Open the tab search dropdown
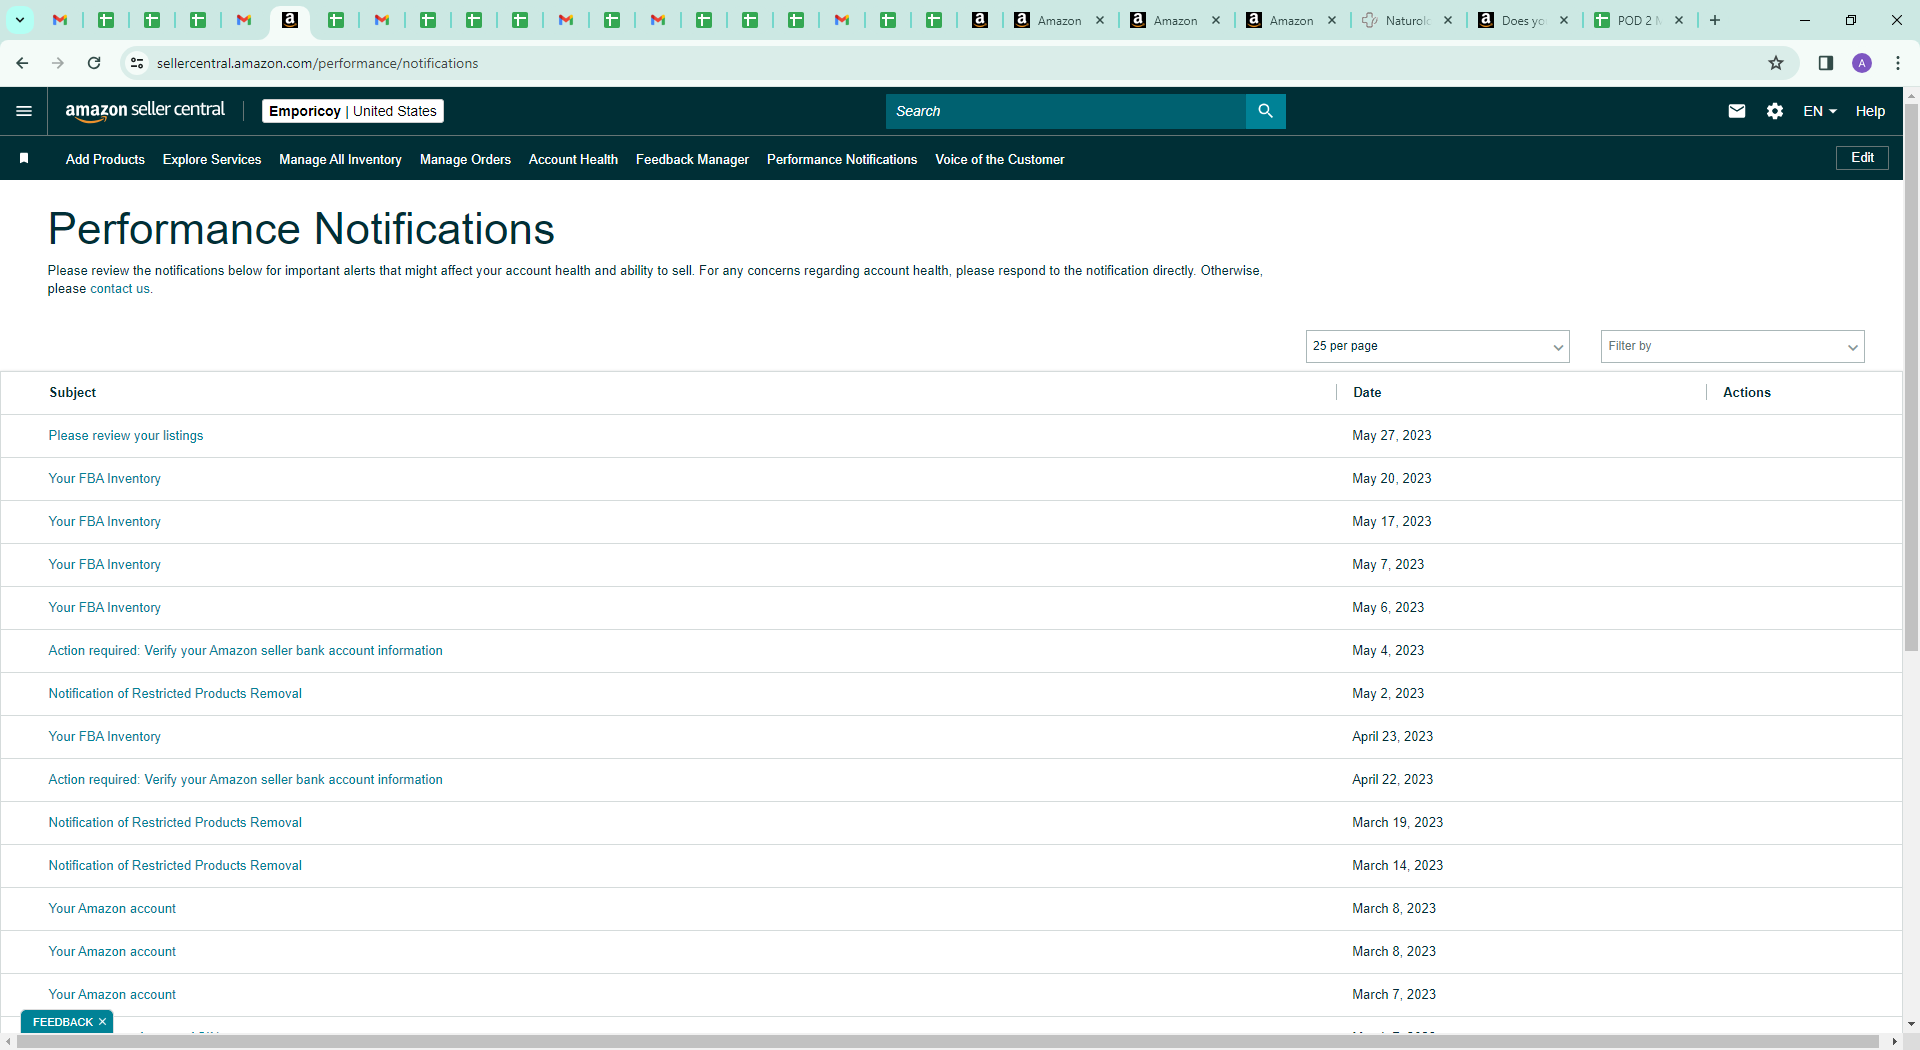 (x=20, y=20)
